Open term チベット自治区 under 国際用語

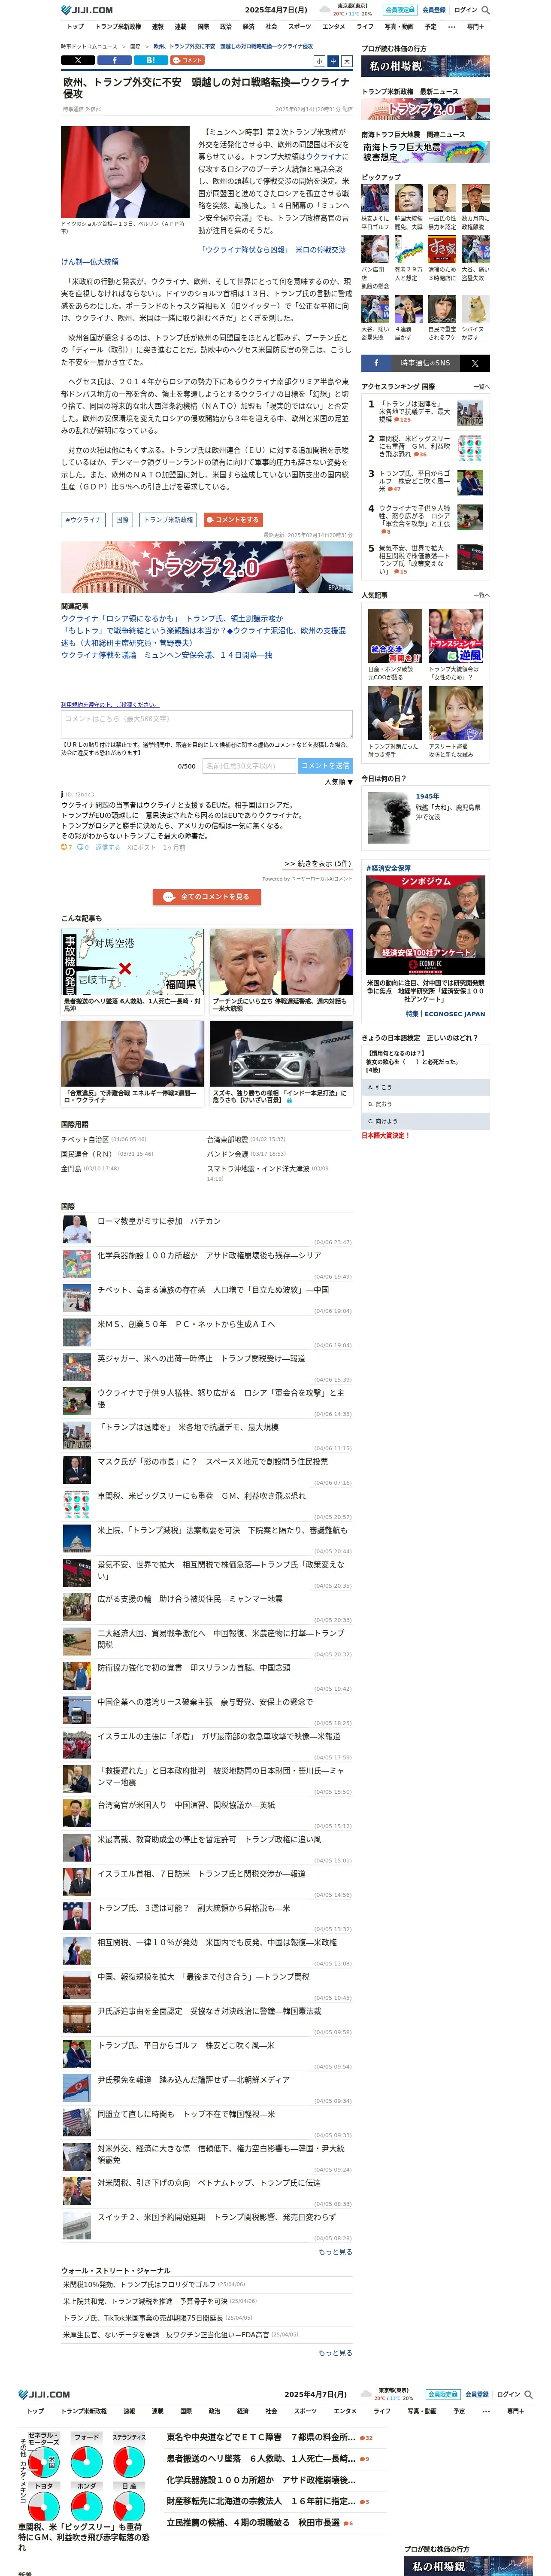pos(85,1139)
